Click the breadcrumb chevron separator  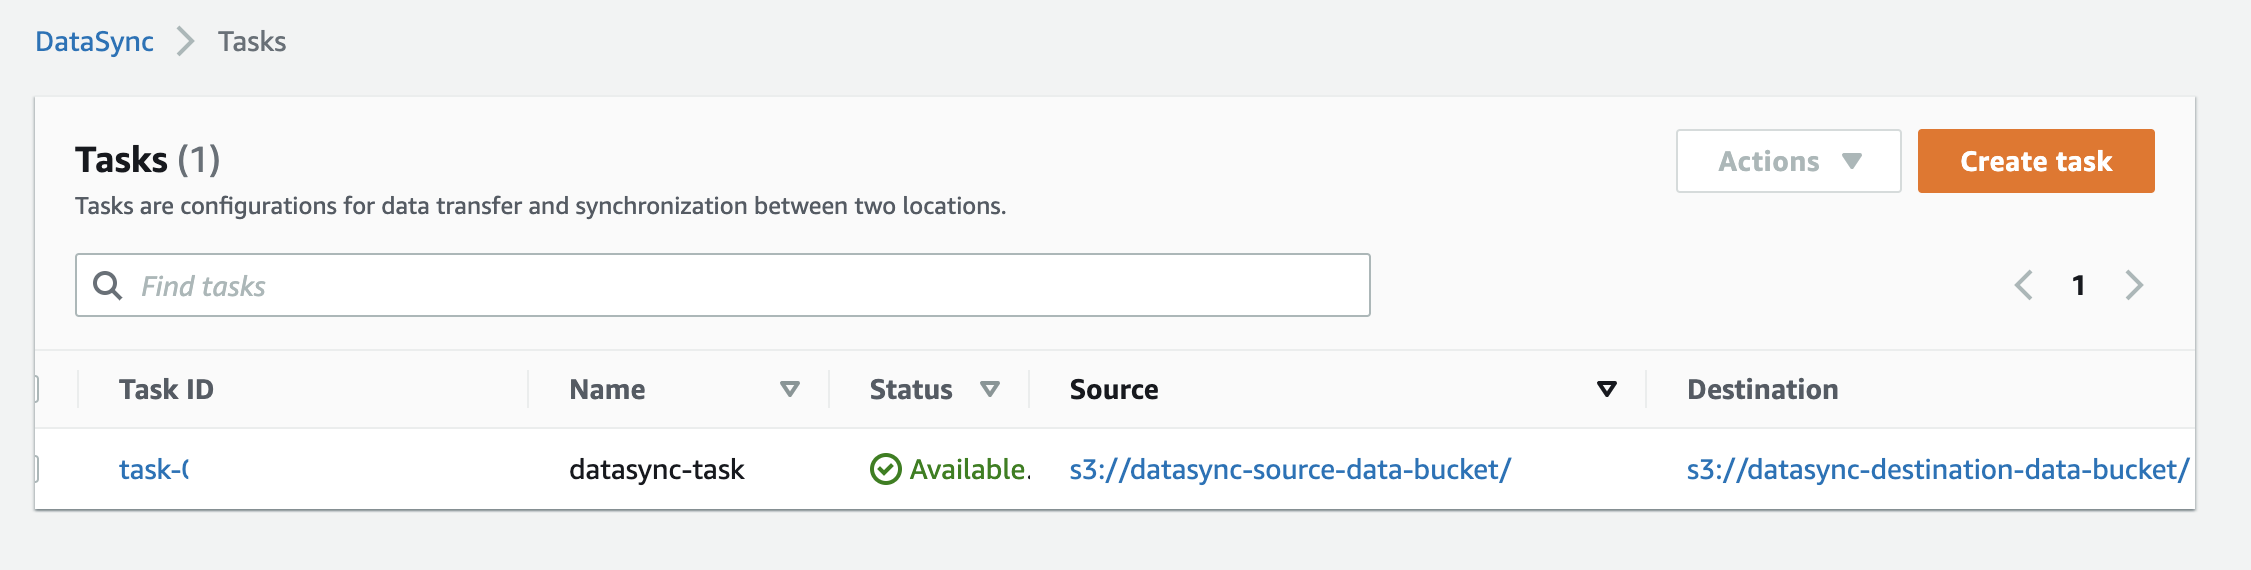coord(185,42)
